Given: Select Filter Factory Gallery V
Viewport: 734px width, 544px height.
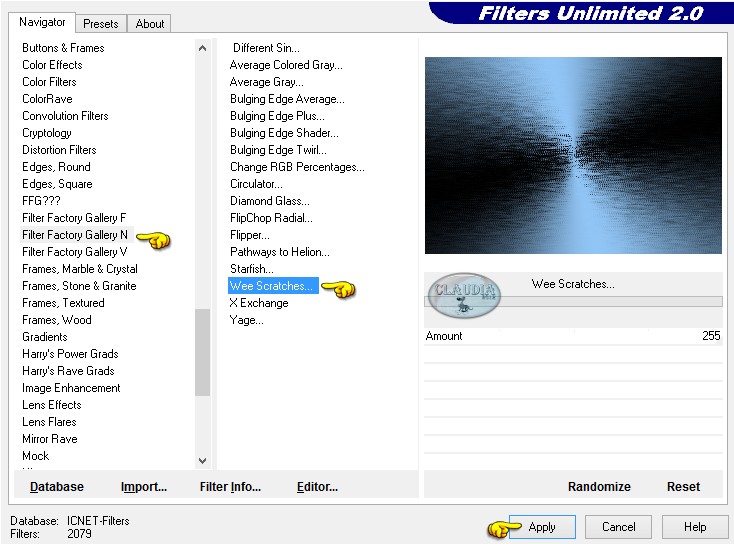Looking at the screenshot, I should pyautogui.click(x=74, y=252).
